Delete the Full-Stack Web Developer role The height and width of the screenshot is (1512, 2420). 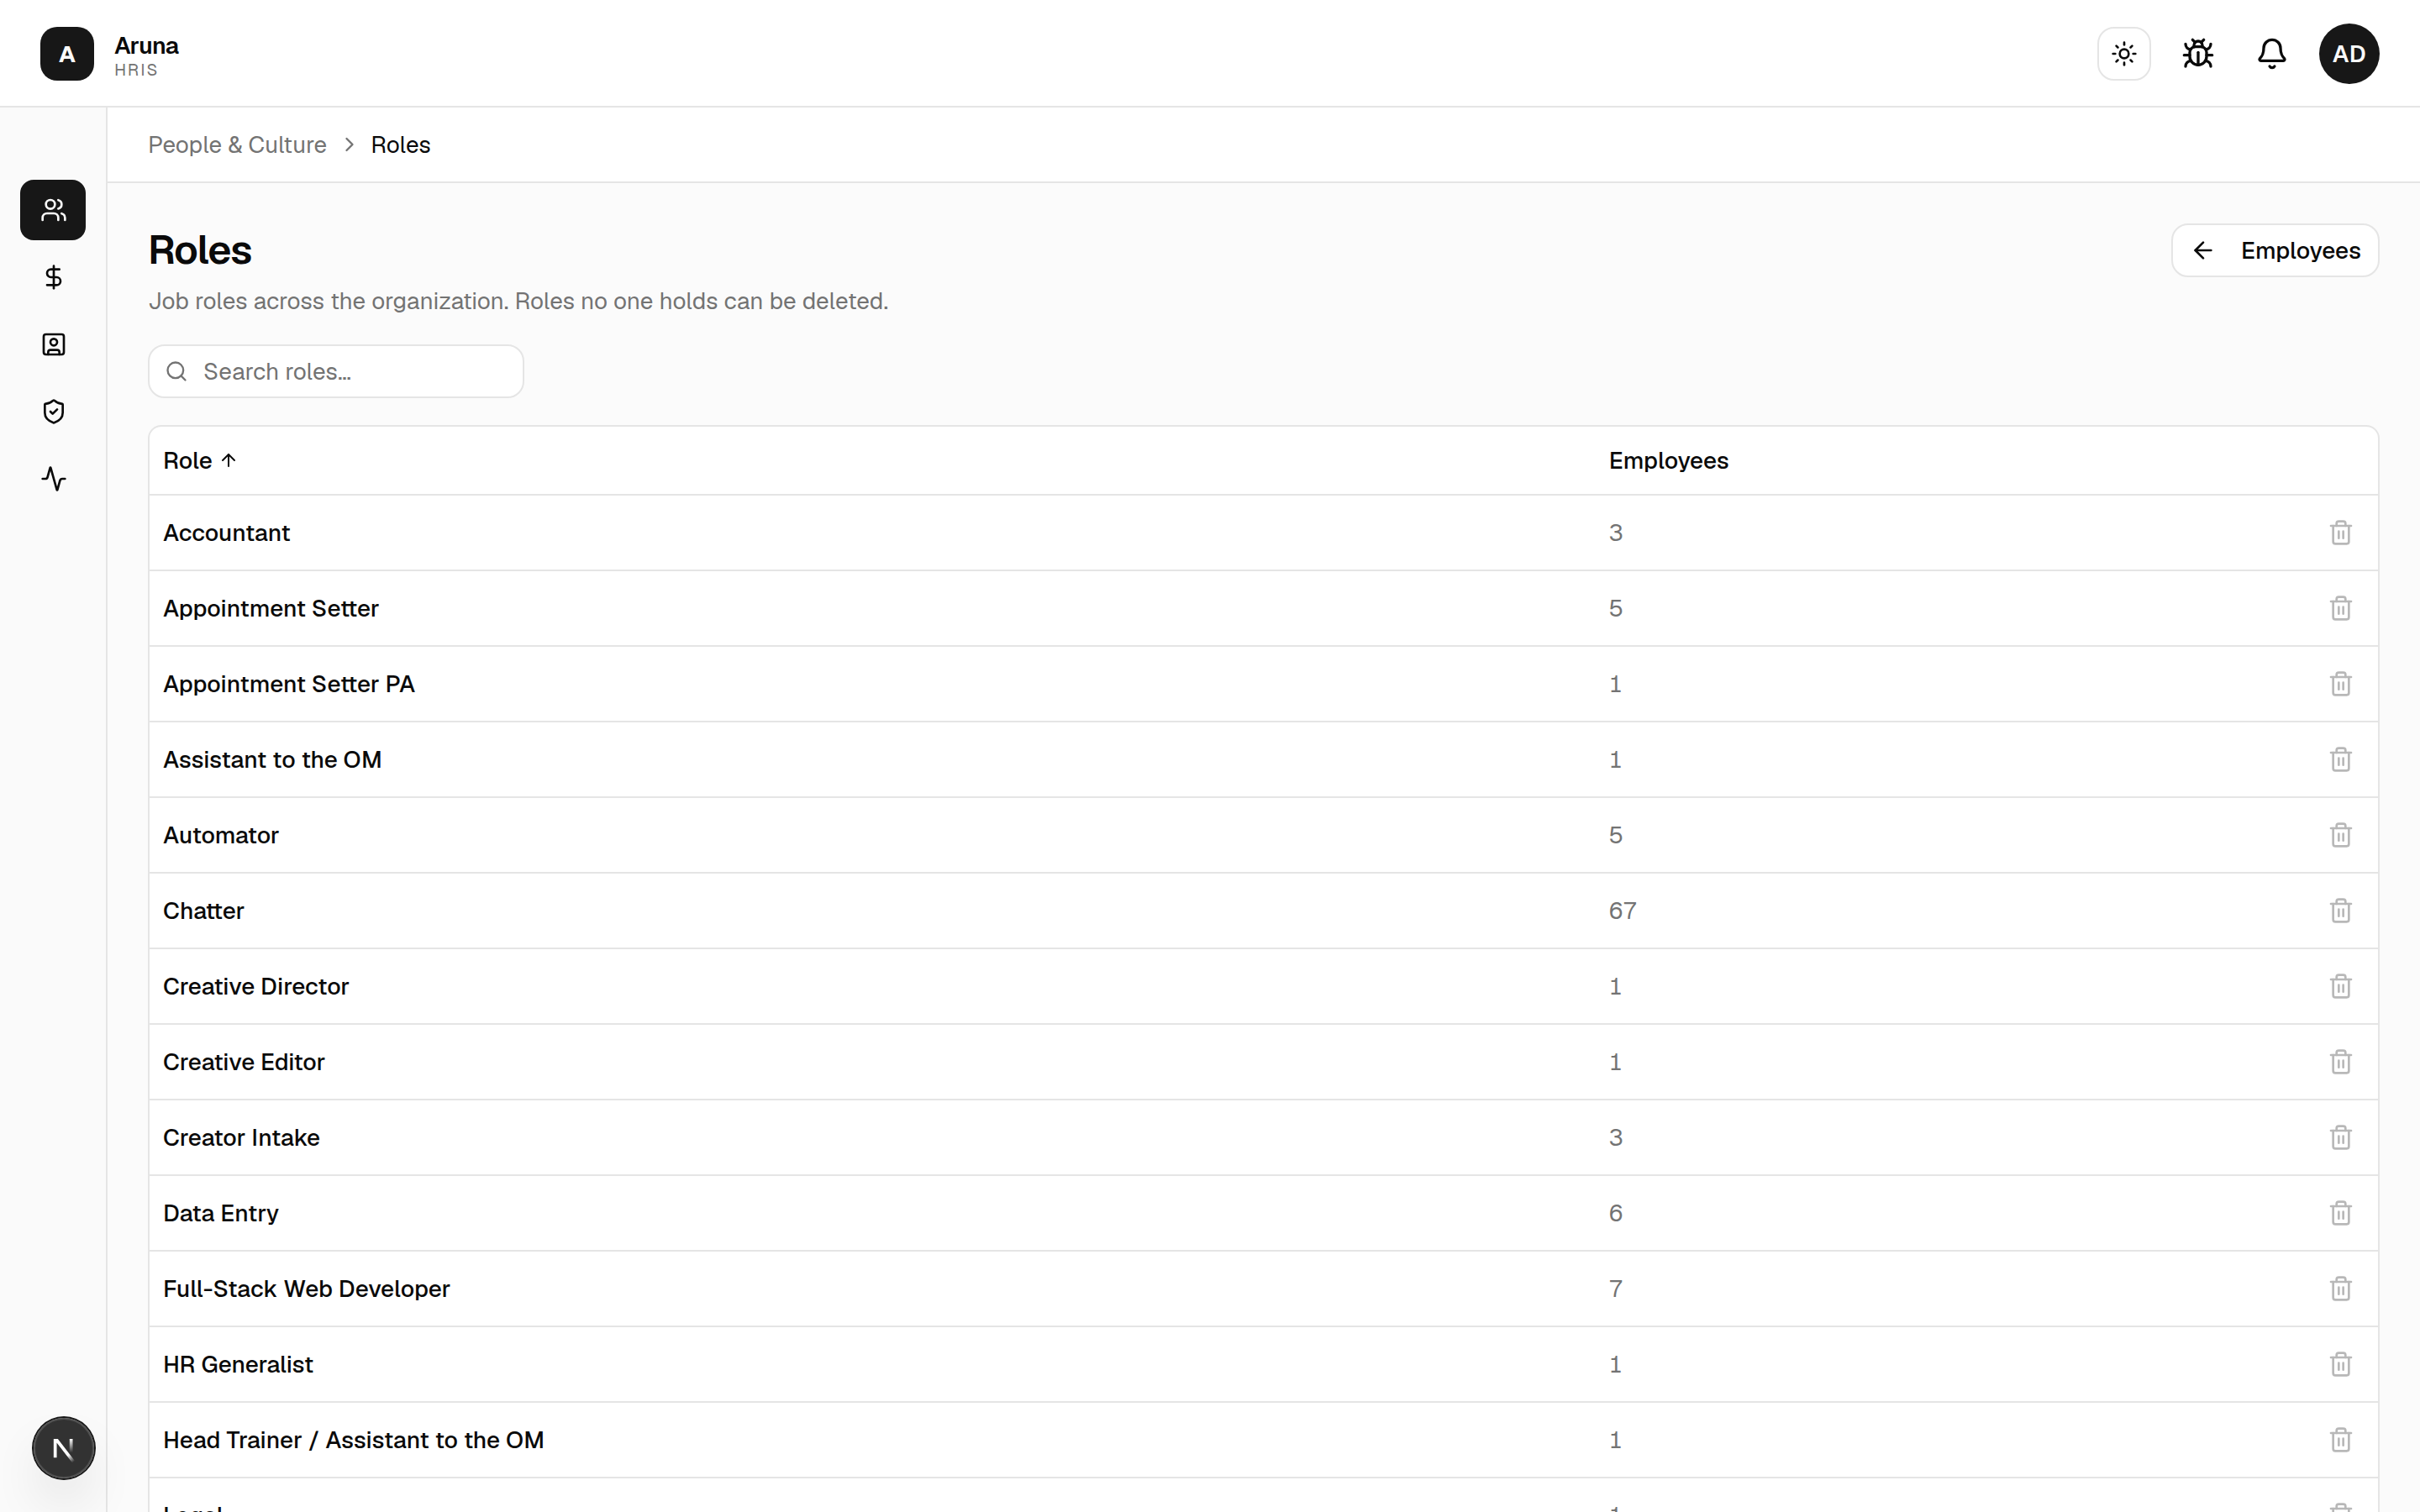click(2340, 1289)
